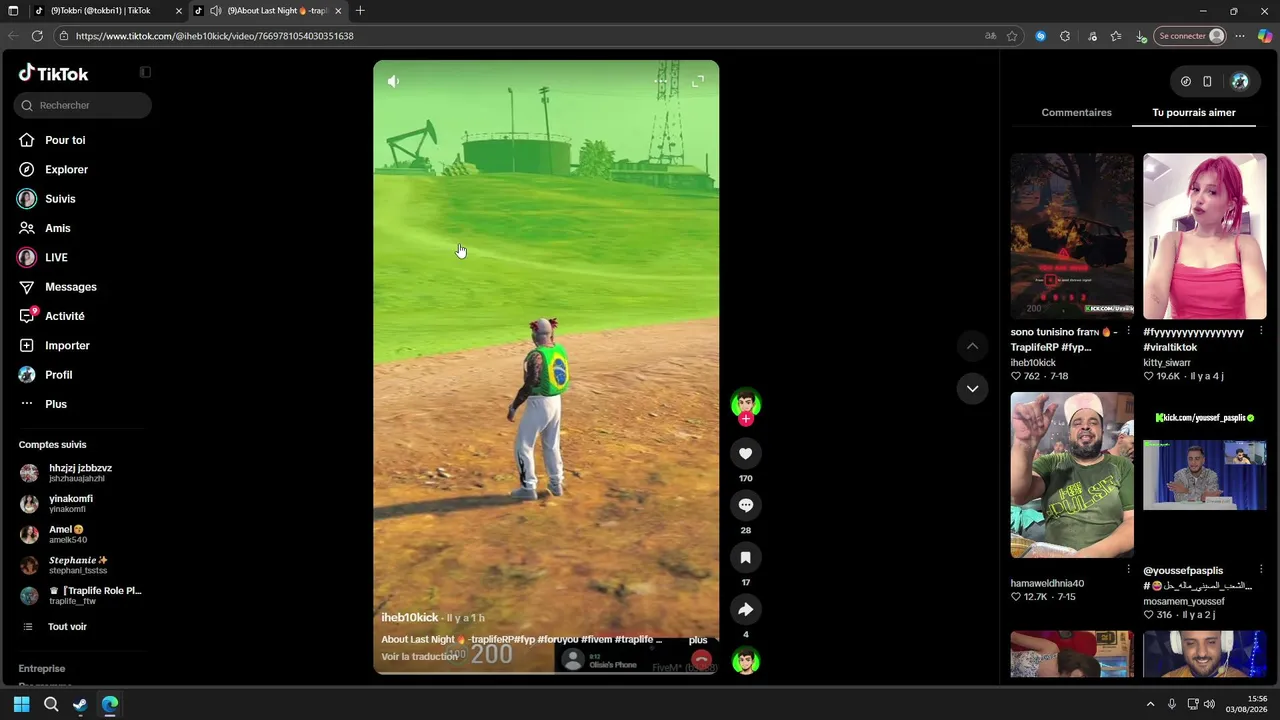Open the sono tunisino TraplifeRP video thumbnail
The image size is (1280, 720).
click(1072, 236)
